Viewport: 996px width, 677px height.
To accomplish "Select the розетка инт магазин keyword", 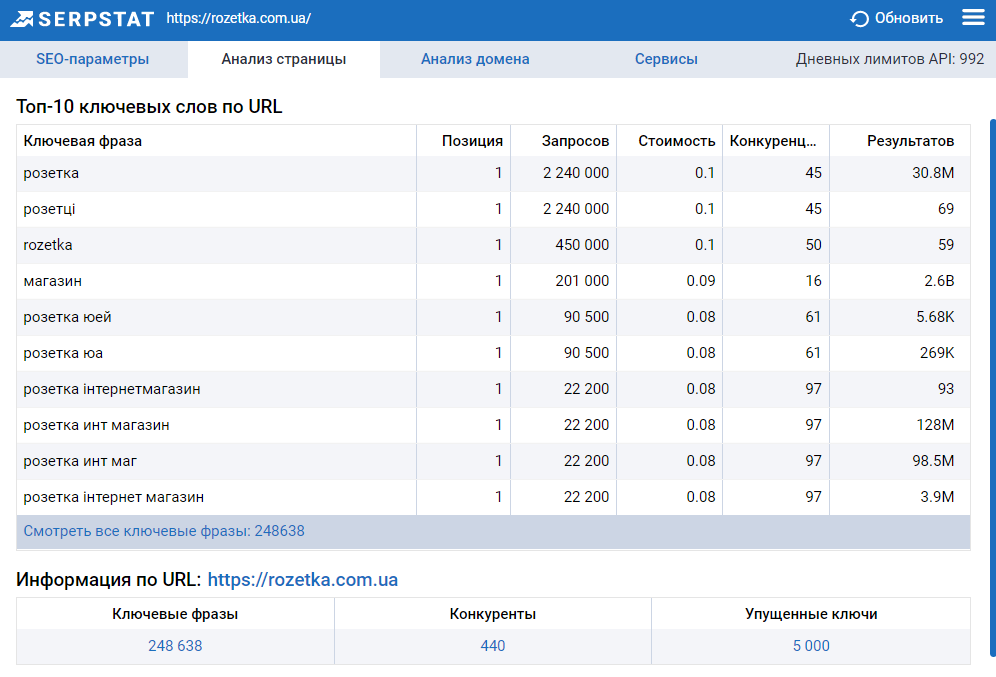I will [97, 425].
